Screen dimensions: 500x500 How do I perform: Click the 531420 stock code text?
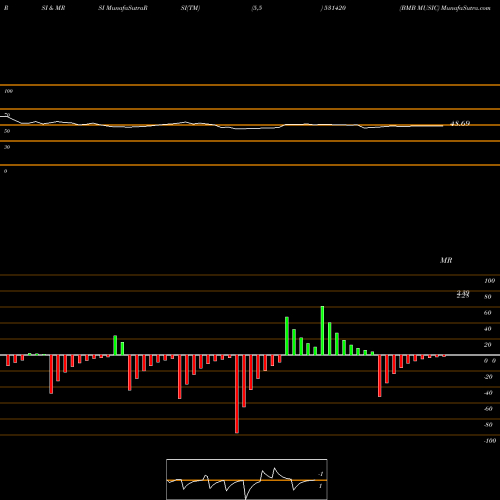coord(334,8)
